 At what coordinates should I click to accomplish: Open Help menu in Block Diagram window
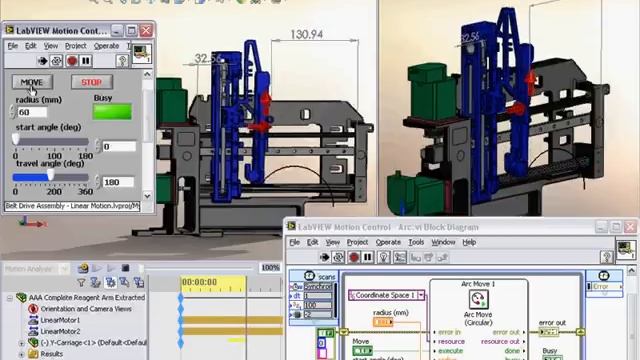[x=469, y=242]
